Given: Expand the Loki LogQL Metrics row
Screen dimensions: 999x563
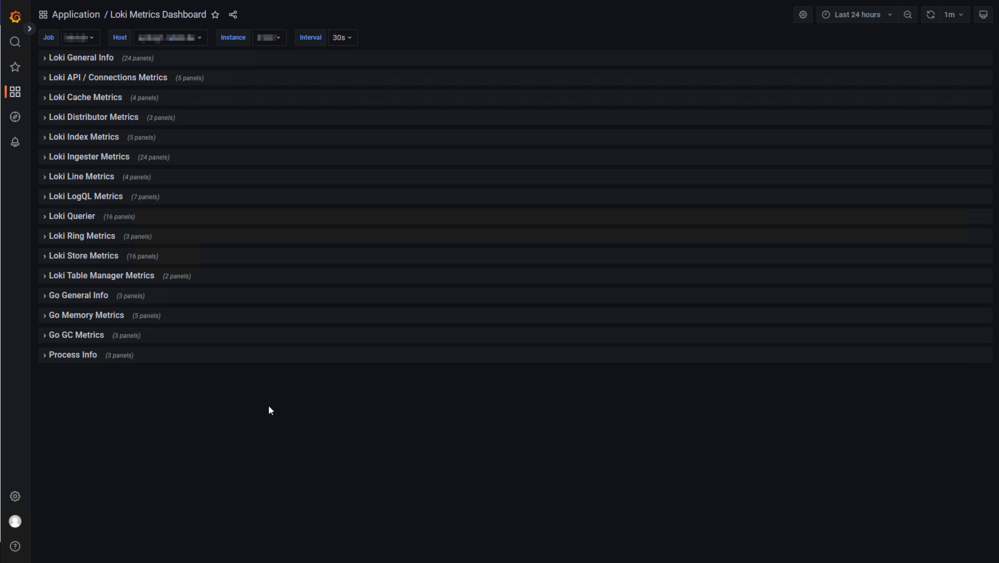Looking at the screenshot, I should [x=515, y=196].
